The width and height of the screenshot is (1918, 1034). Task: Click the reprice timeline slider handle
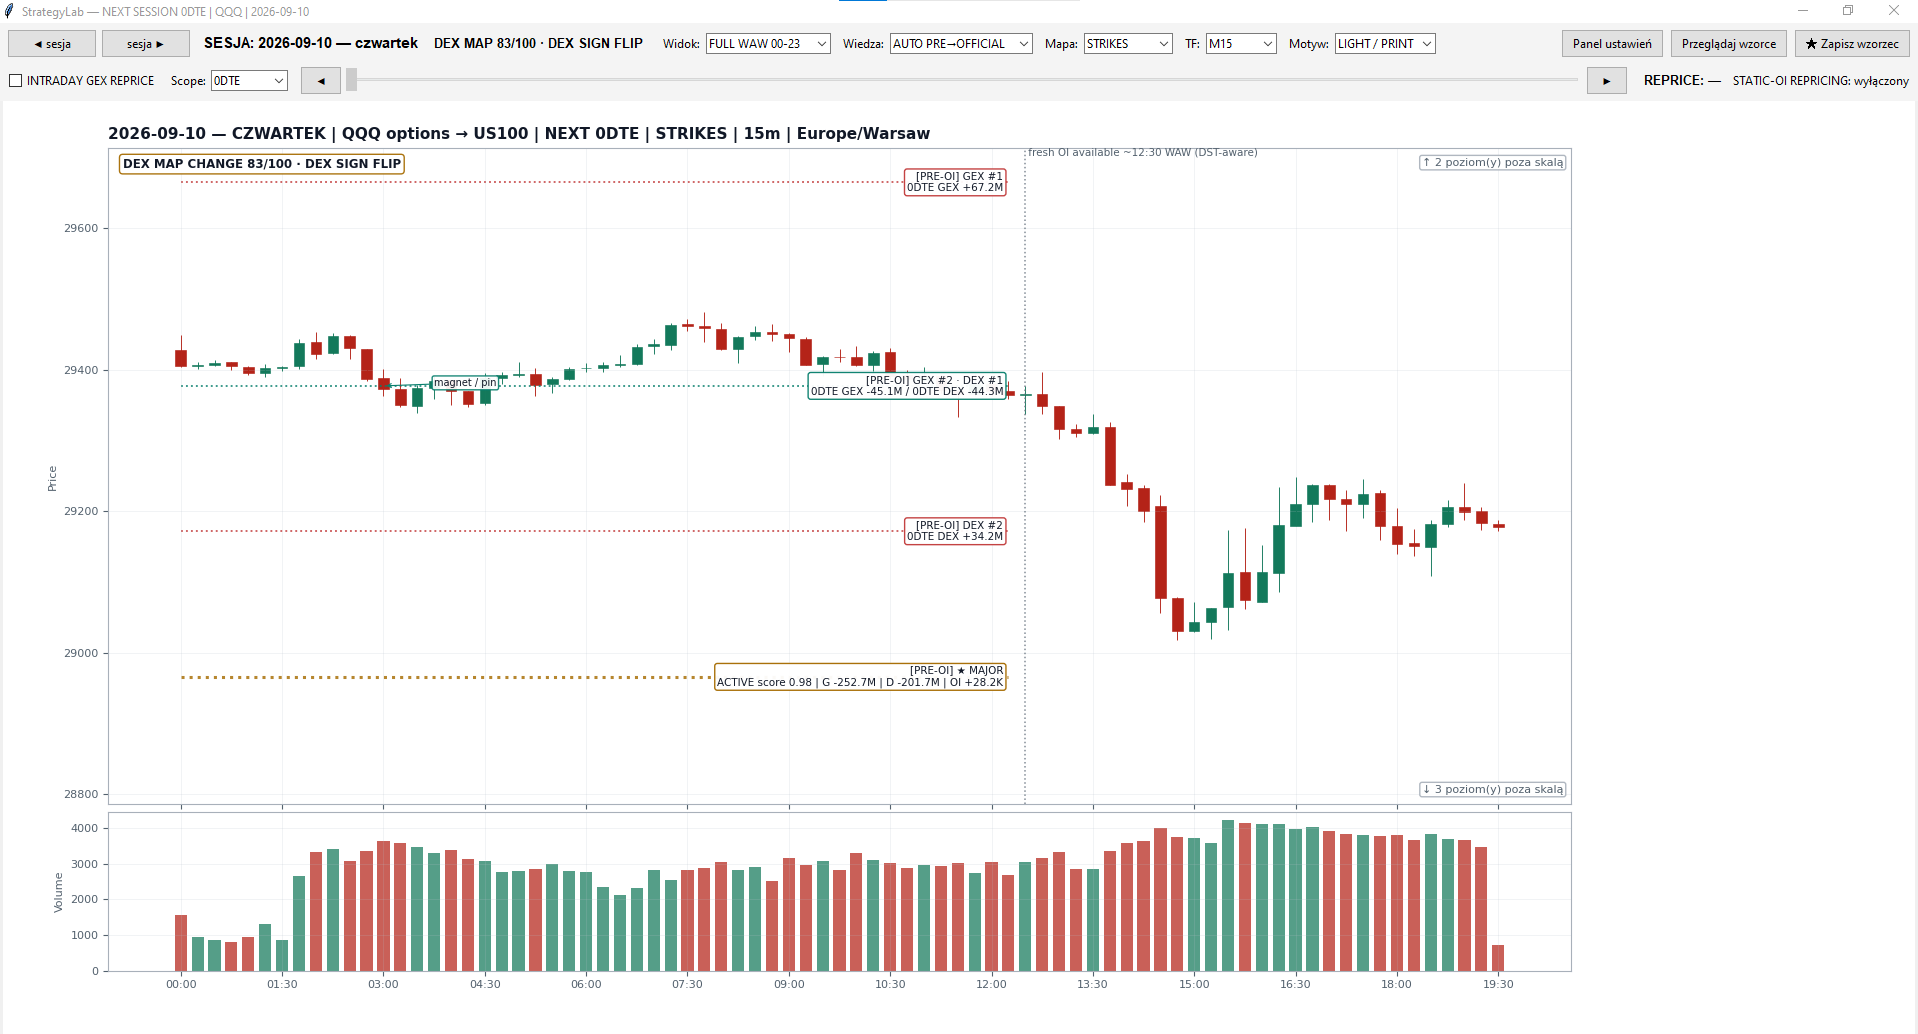pos(352,81)
